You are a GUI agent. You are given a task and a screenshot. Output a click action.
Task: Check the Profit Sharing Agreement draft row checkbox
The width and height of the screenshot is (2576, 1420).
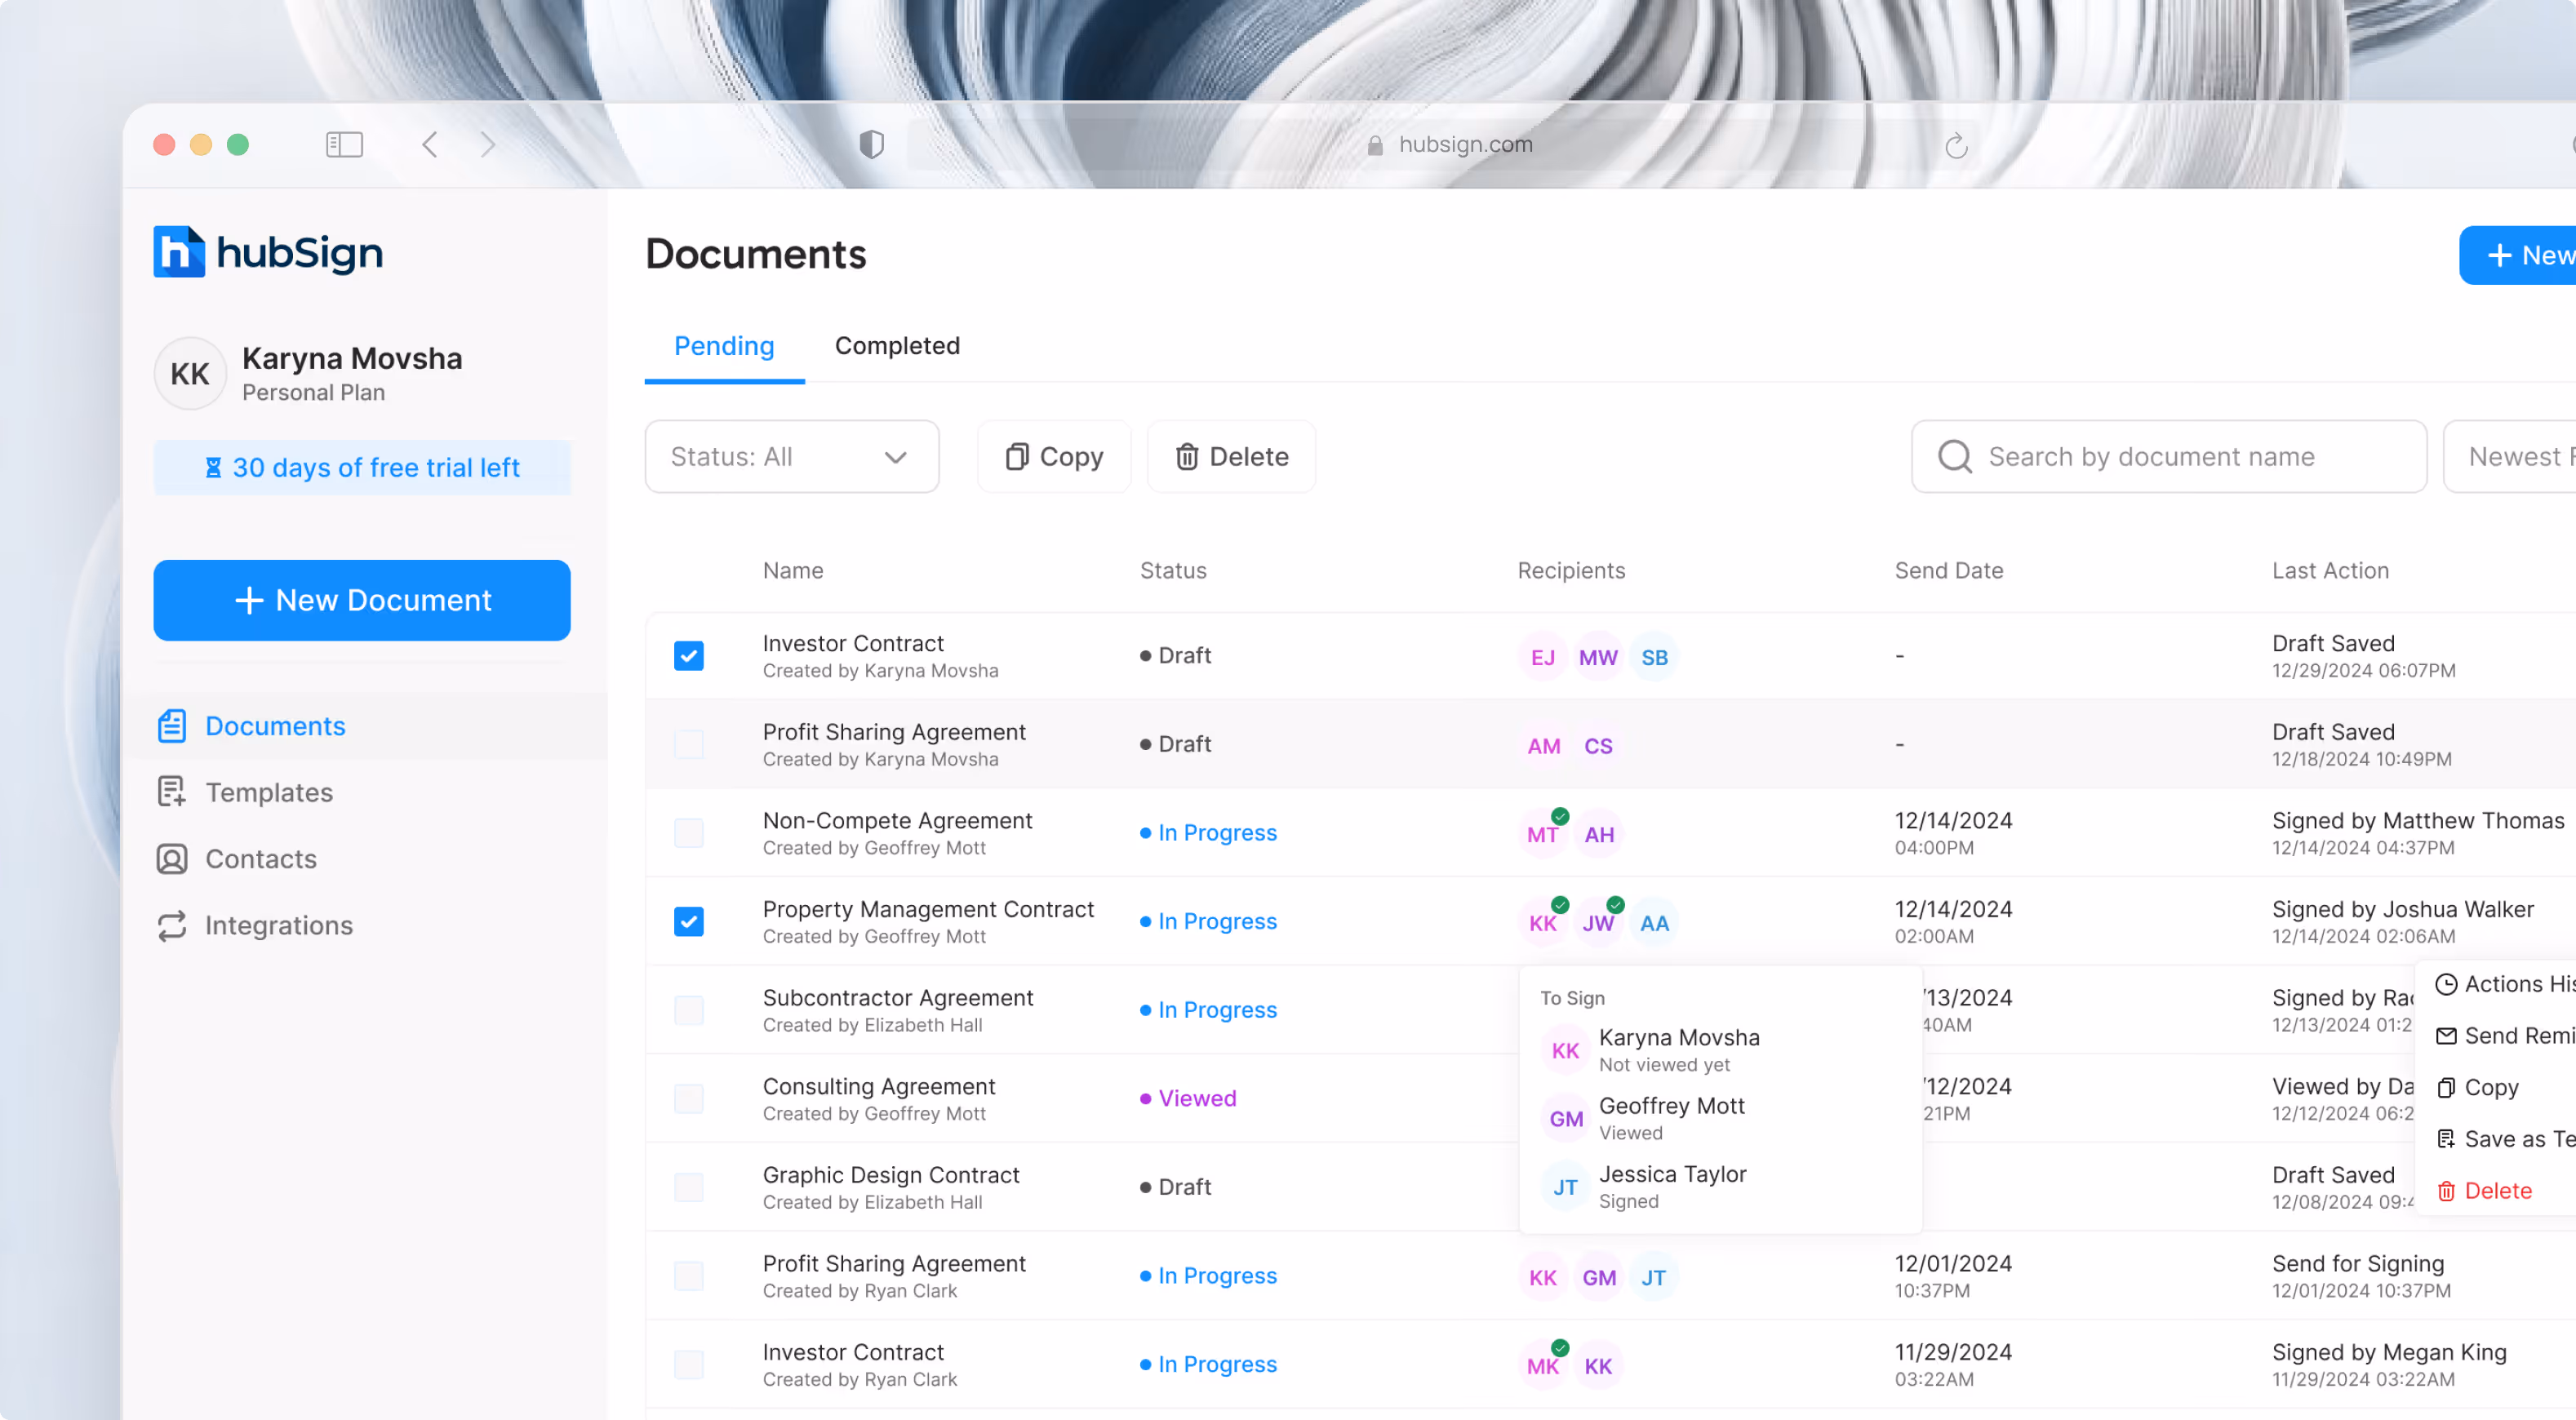click(689, 744)
